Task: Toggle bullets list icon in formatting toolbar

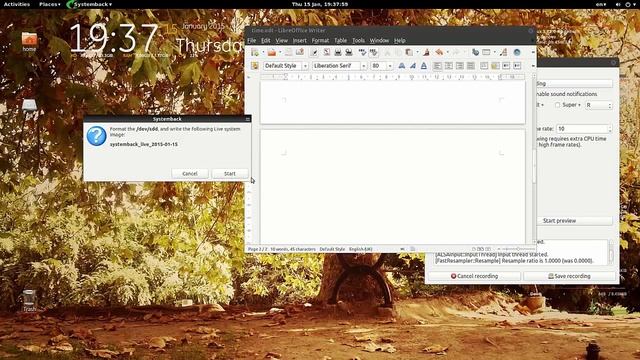Action: tap(495, 66)
